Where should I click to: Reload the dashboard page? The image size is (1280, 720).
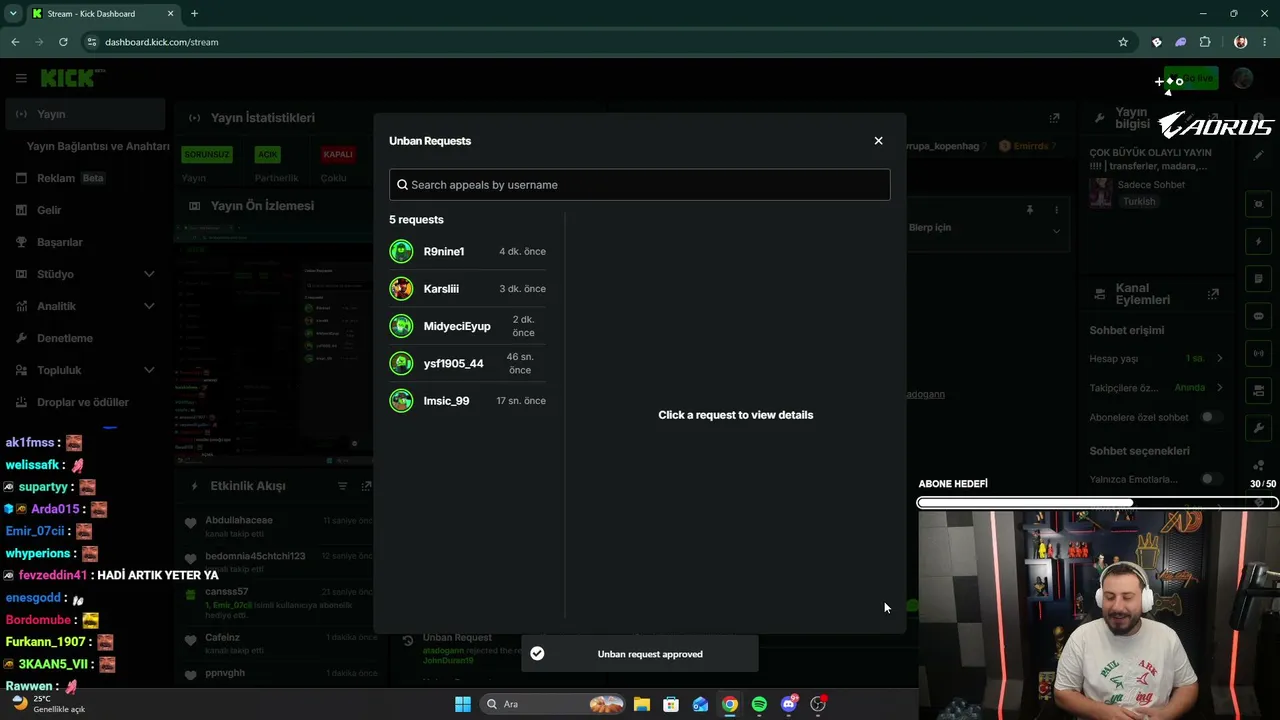pos(63,42)
